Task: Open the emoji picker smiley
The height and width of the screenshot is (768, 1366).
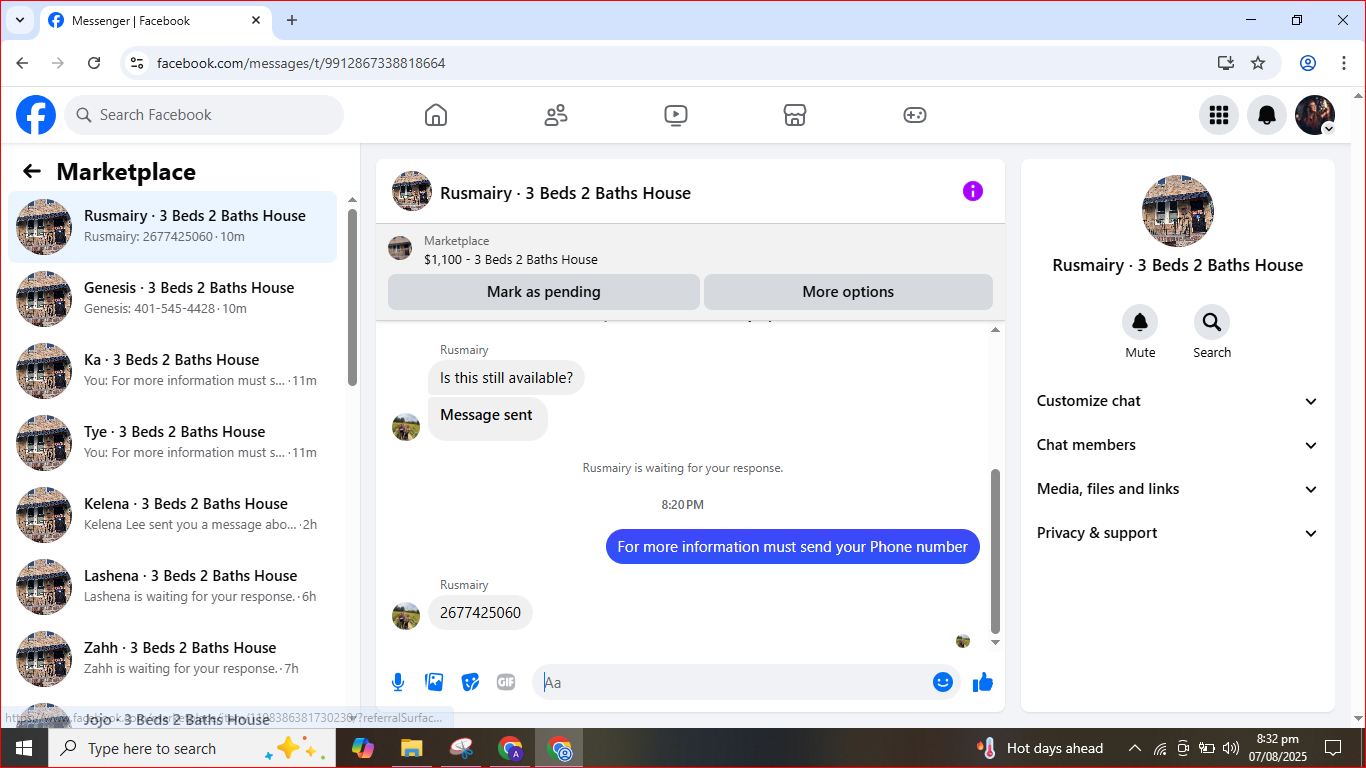Action: click(x=943, y=682)
